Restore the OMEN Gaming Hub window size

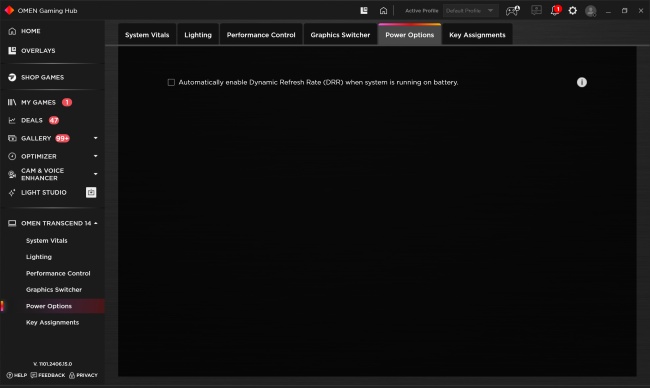[624, 11]
